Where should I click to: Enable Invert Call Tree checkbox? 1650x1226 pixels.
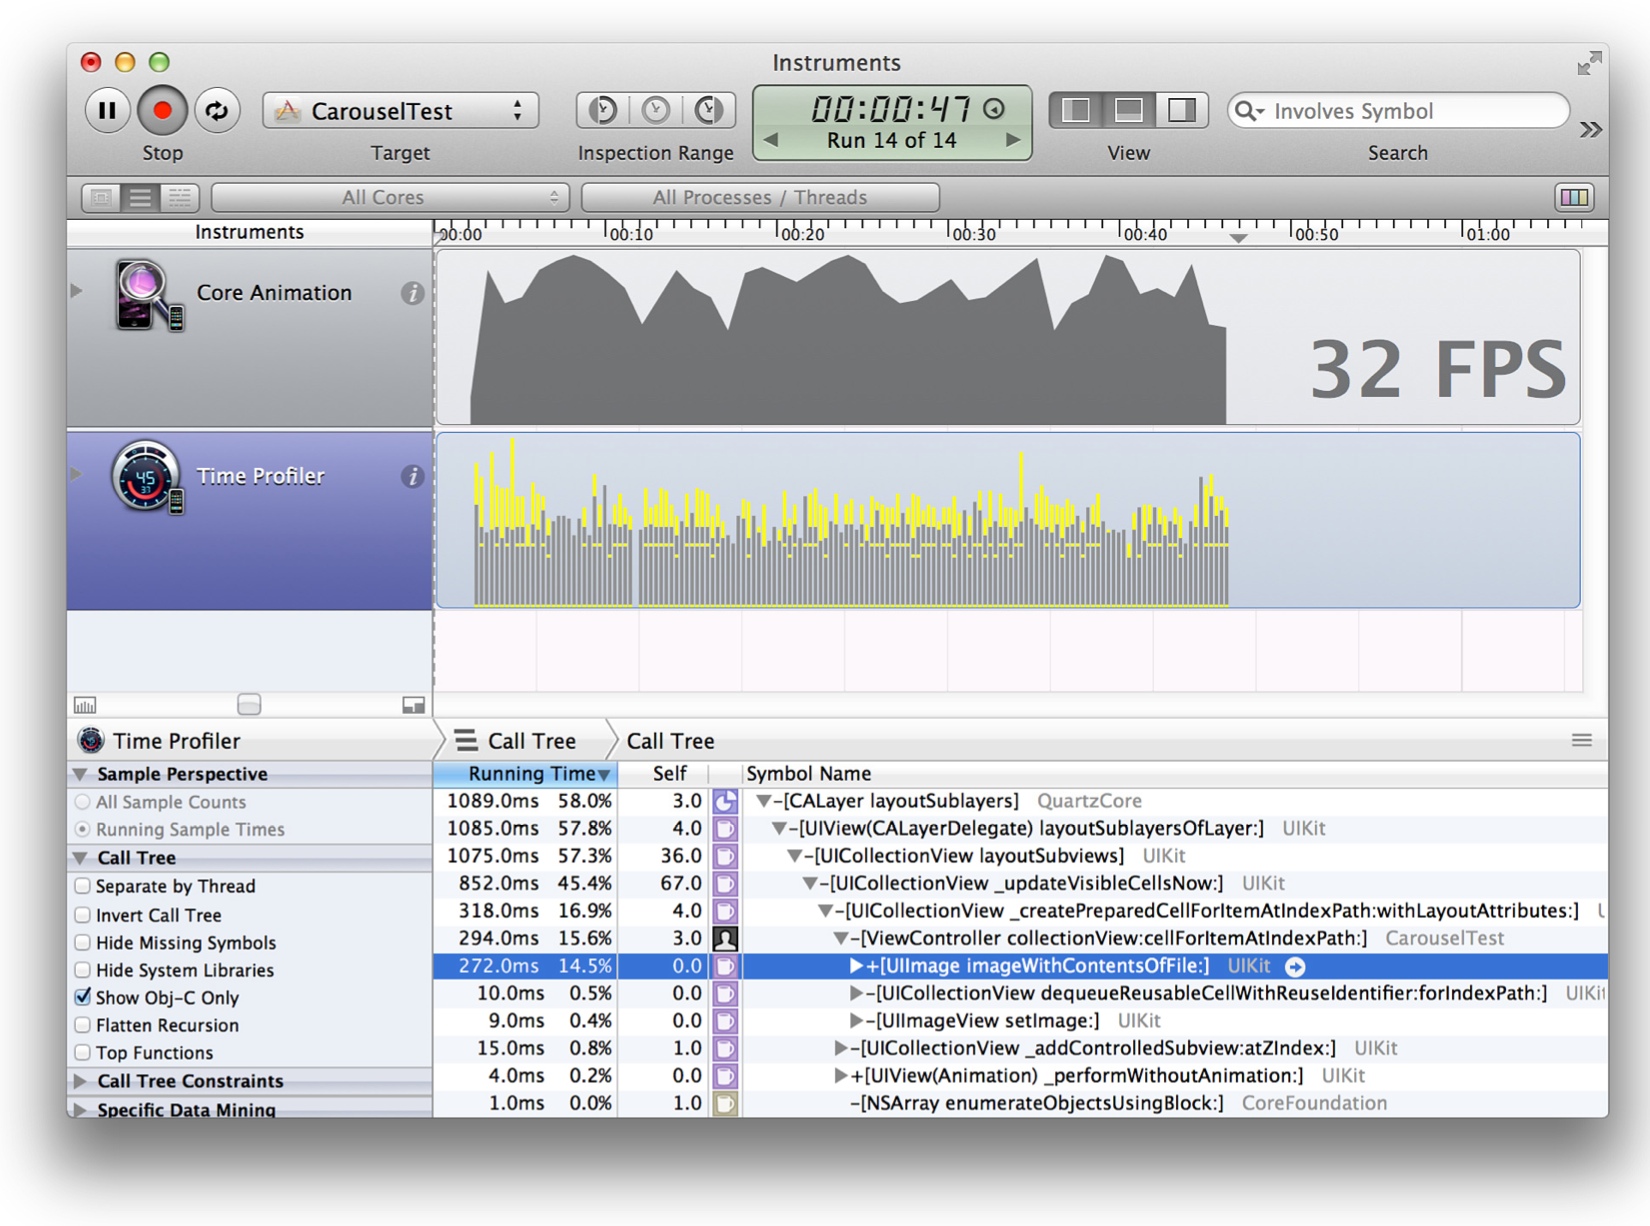pos(83,915)
